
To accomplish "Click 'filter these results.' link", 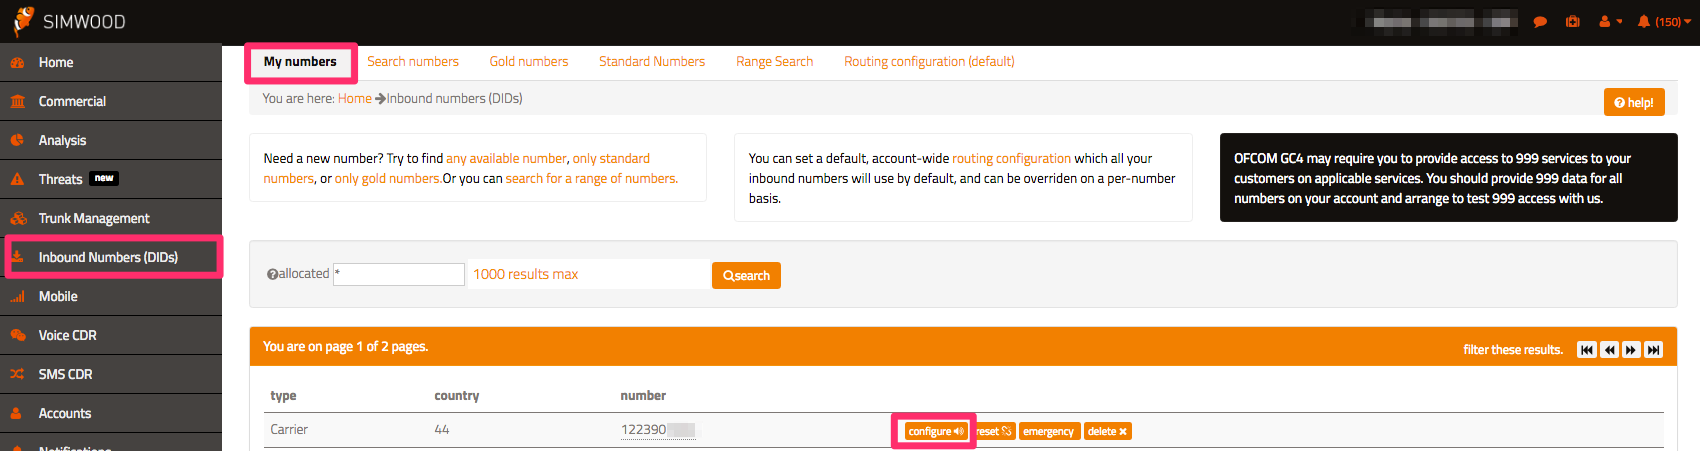I will coord(1512,350).
